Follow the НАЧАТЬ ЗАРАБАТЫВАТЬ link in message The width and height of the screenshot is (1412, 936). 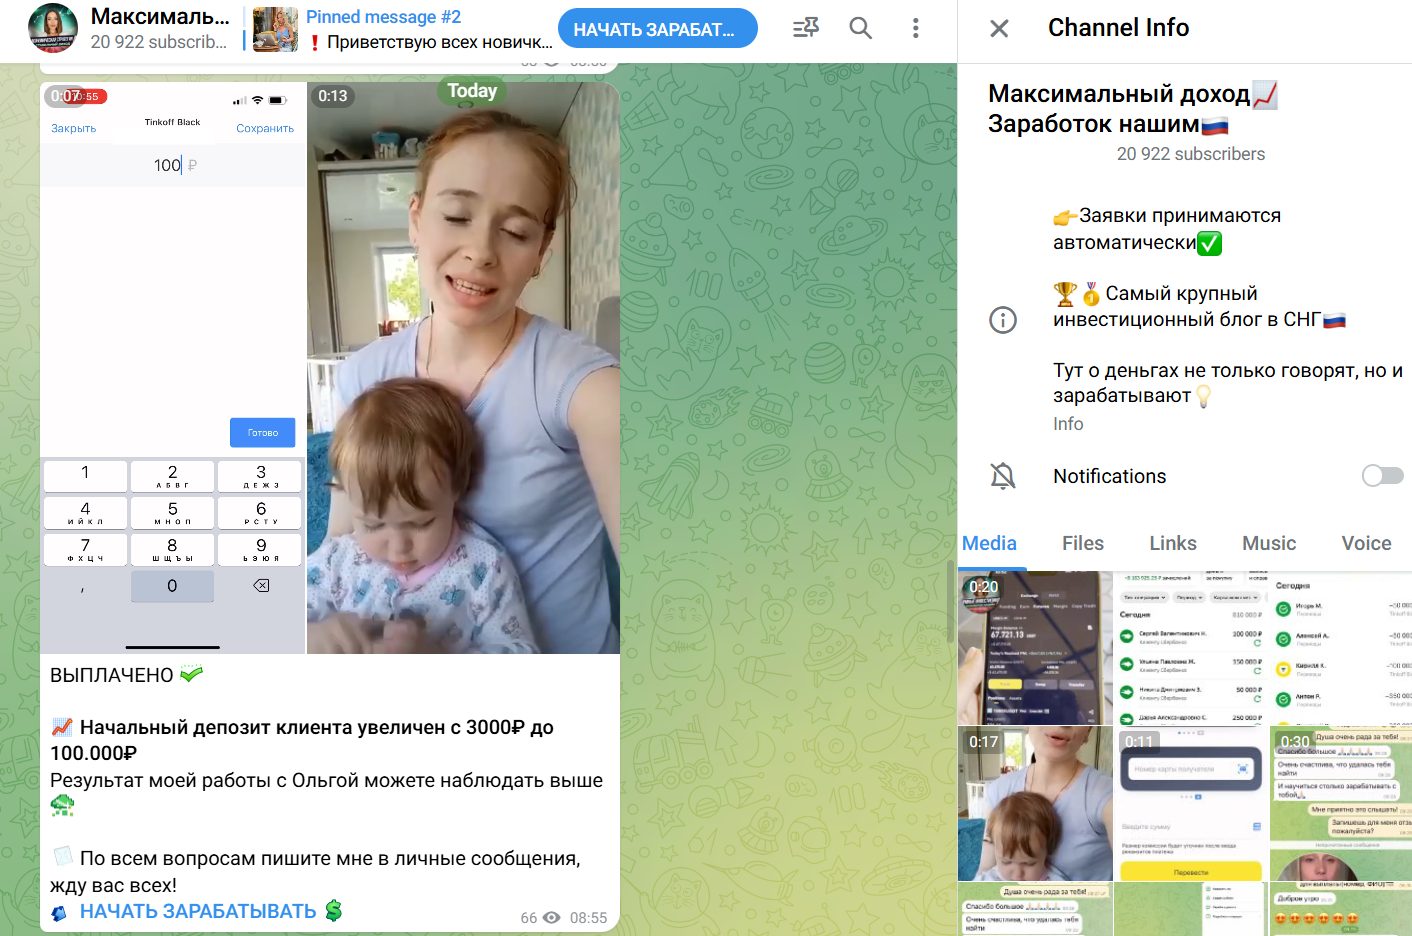coord(198,911)
